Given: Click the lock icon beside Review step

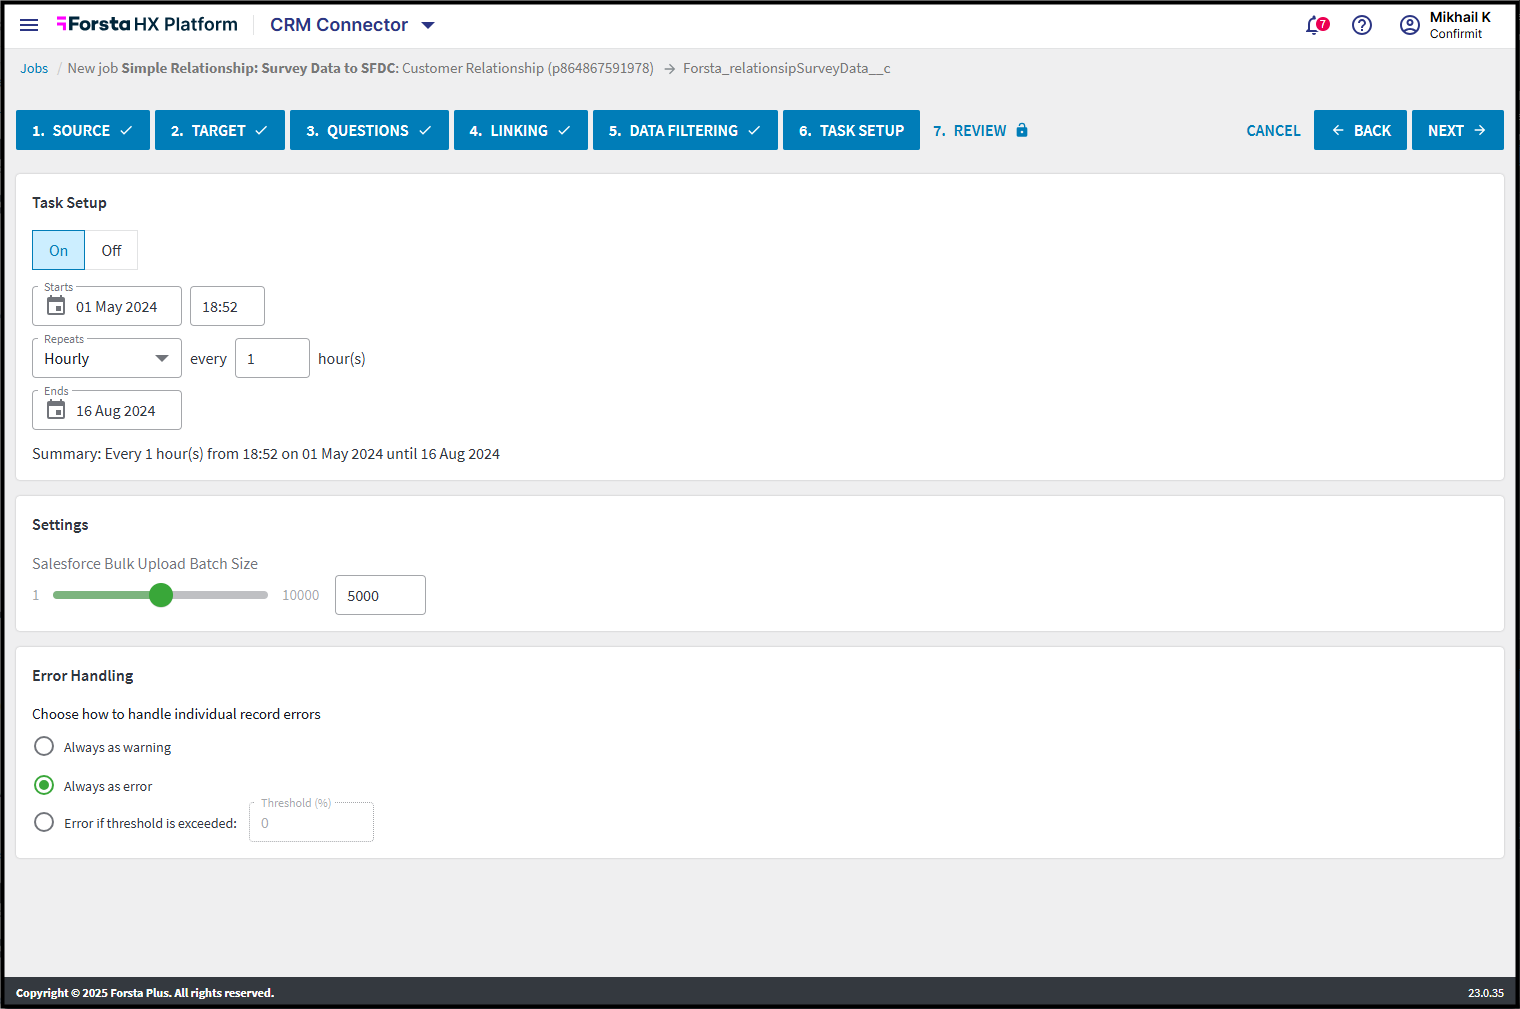Looking at the screenshot, I should pos(1022,130).
